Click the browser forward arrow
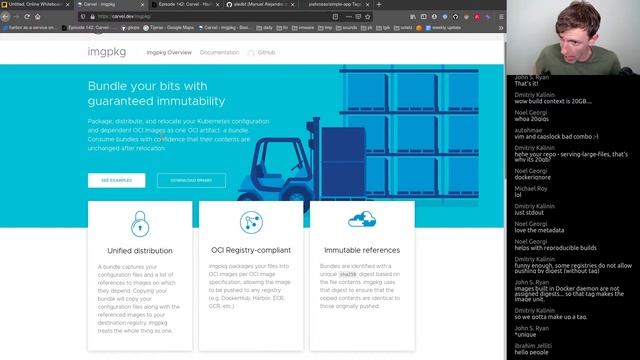640x360 pixels. pyautogui.click(x=16, y=17)
